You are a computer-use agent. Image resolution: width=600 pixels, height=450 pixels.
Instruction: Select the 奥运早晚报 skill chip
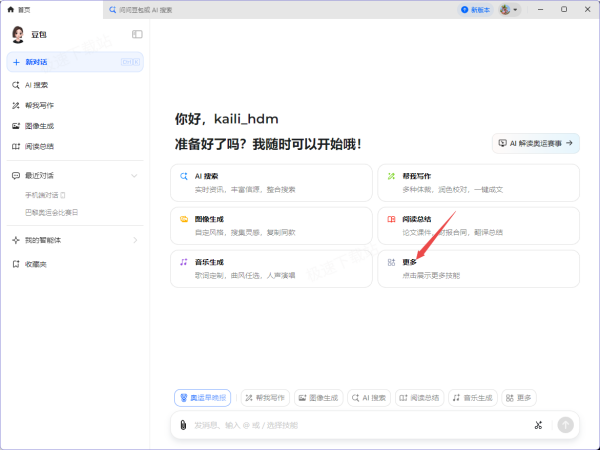tap(203, 398)
